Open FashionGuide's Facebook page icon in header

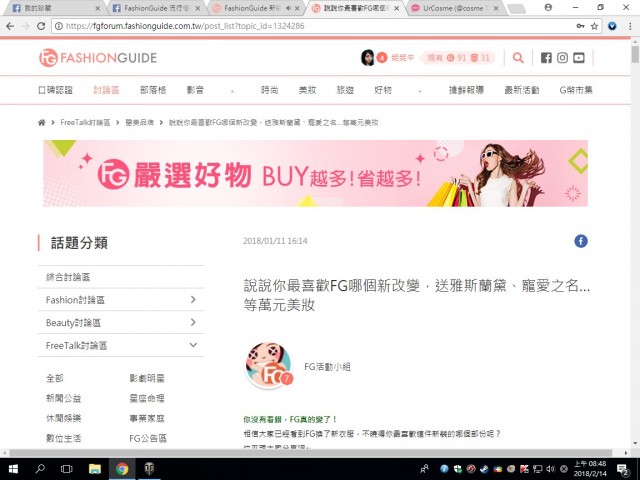tap(545, 58)
